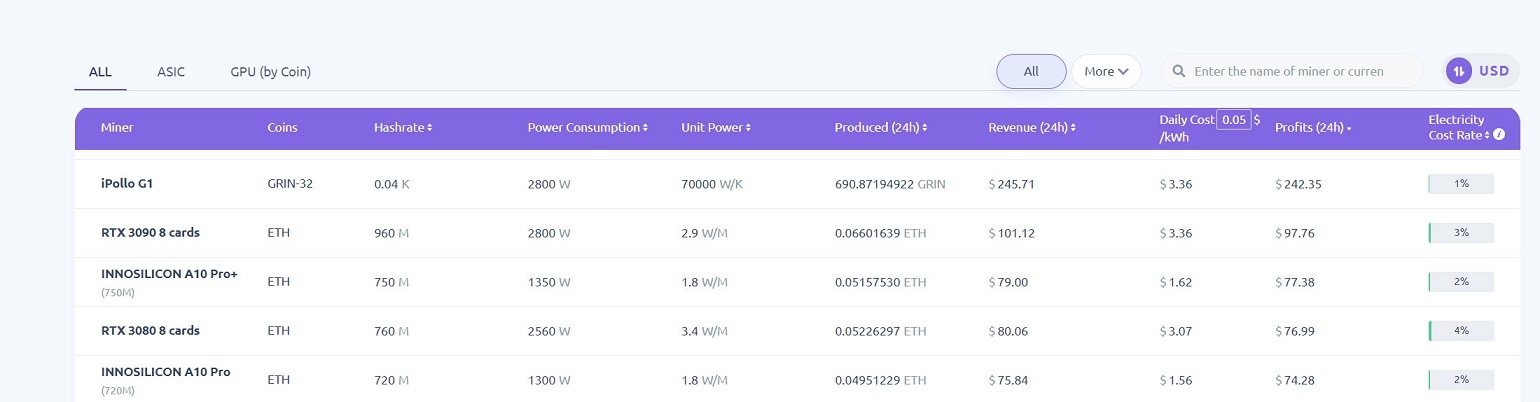Expand the More dropdown
The height and width of the screenshot is (402, 1540).
1106,71
